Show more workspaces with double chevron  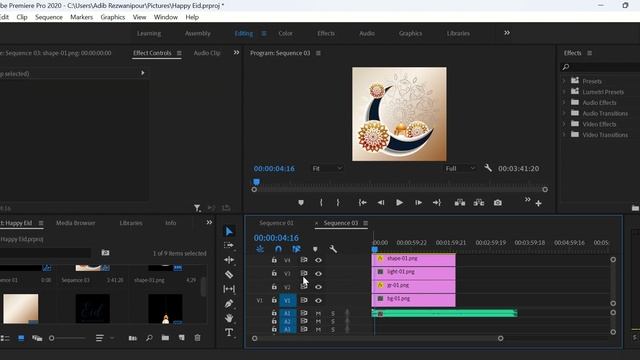[x=507, y=33]
